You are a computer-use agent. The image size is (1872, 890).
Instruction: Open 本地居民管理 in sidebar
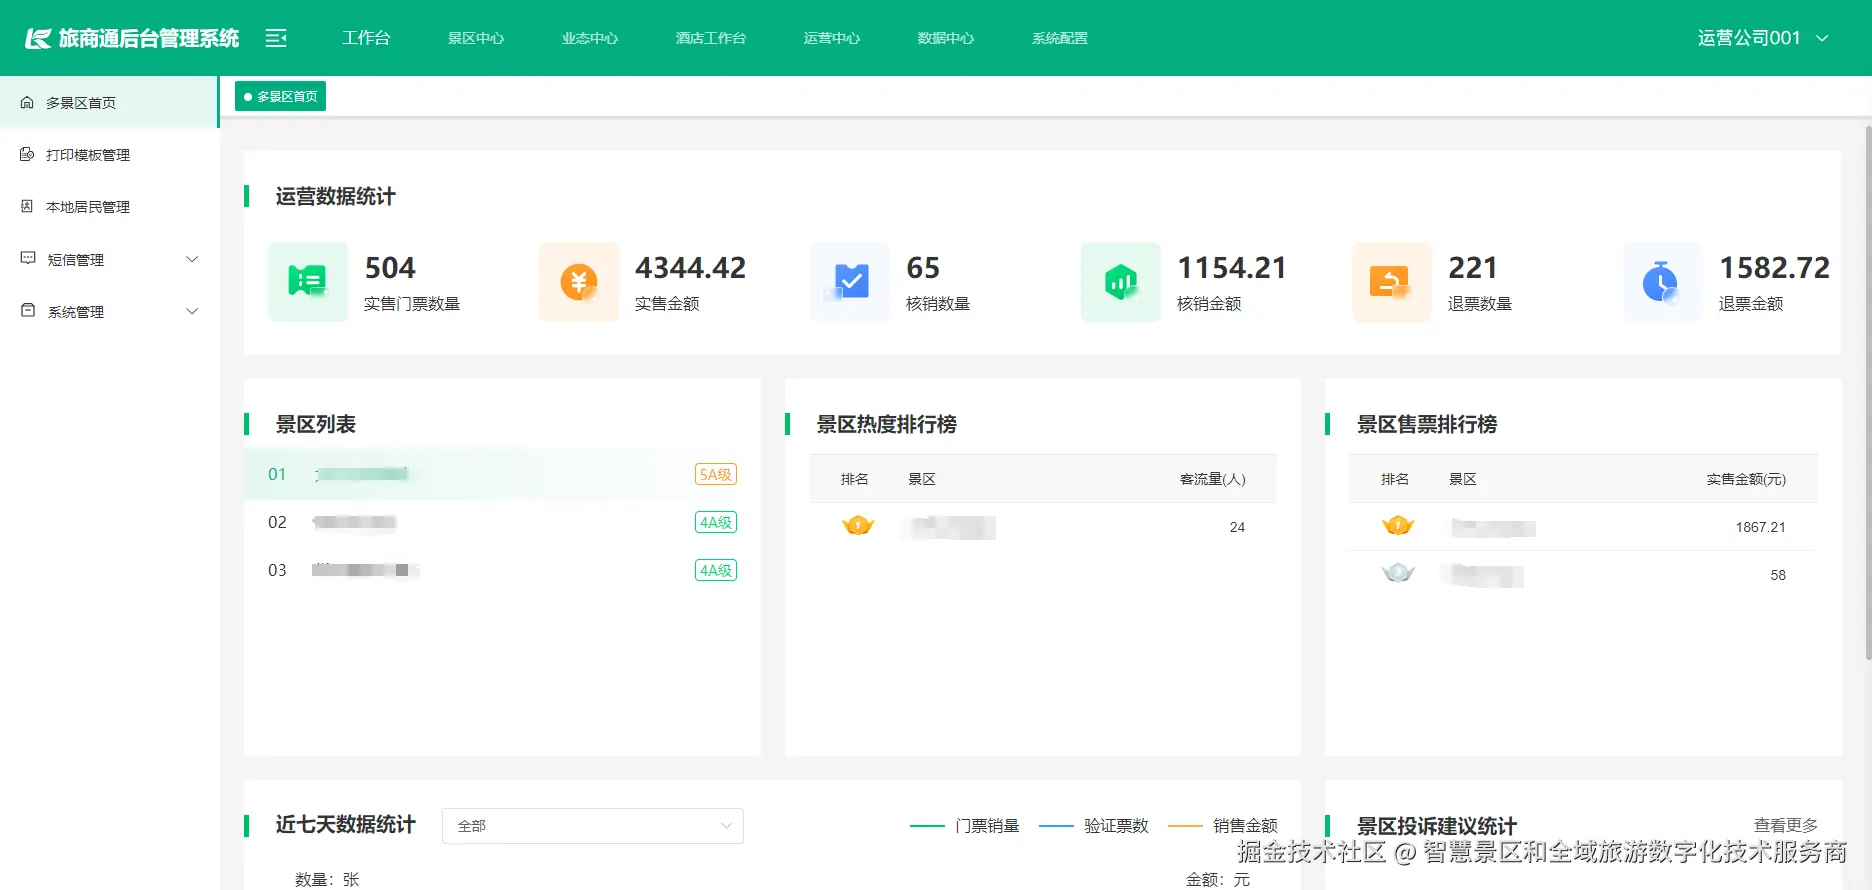(109, 206)
